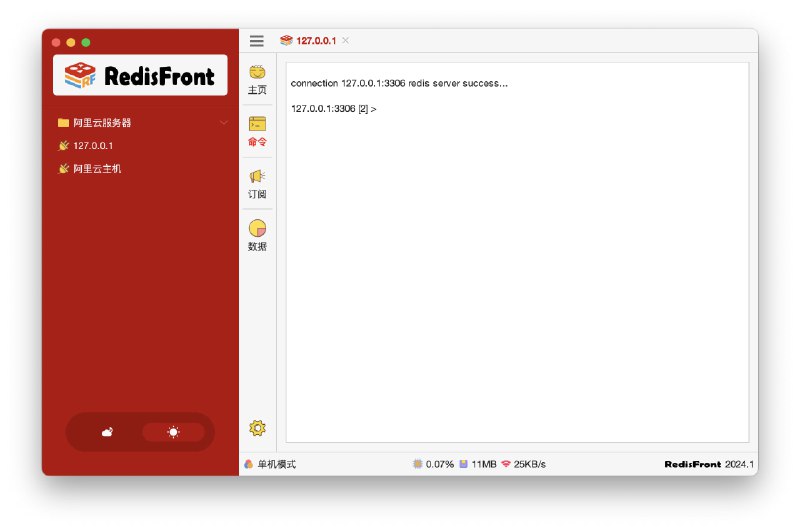The height and width of the screenshot is (531, 800).
Task: Select the 命令 command terminal icon
Action: 257,131
